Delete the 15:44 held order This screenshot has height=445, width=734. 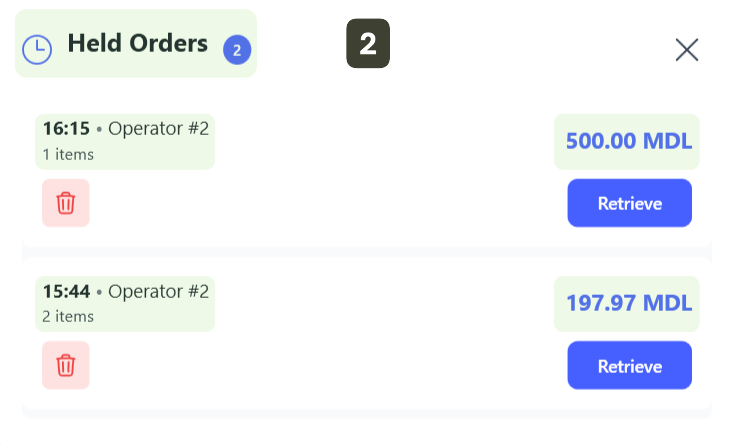click(66, 365)
